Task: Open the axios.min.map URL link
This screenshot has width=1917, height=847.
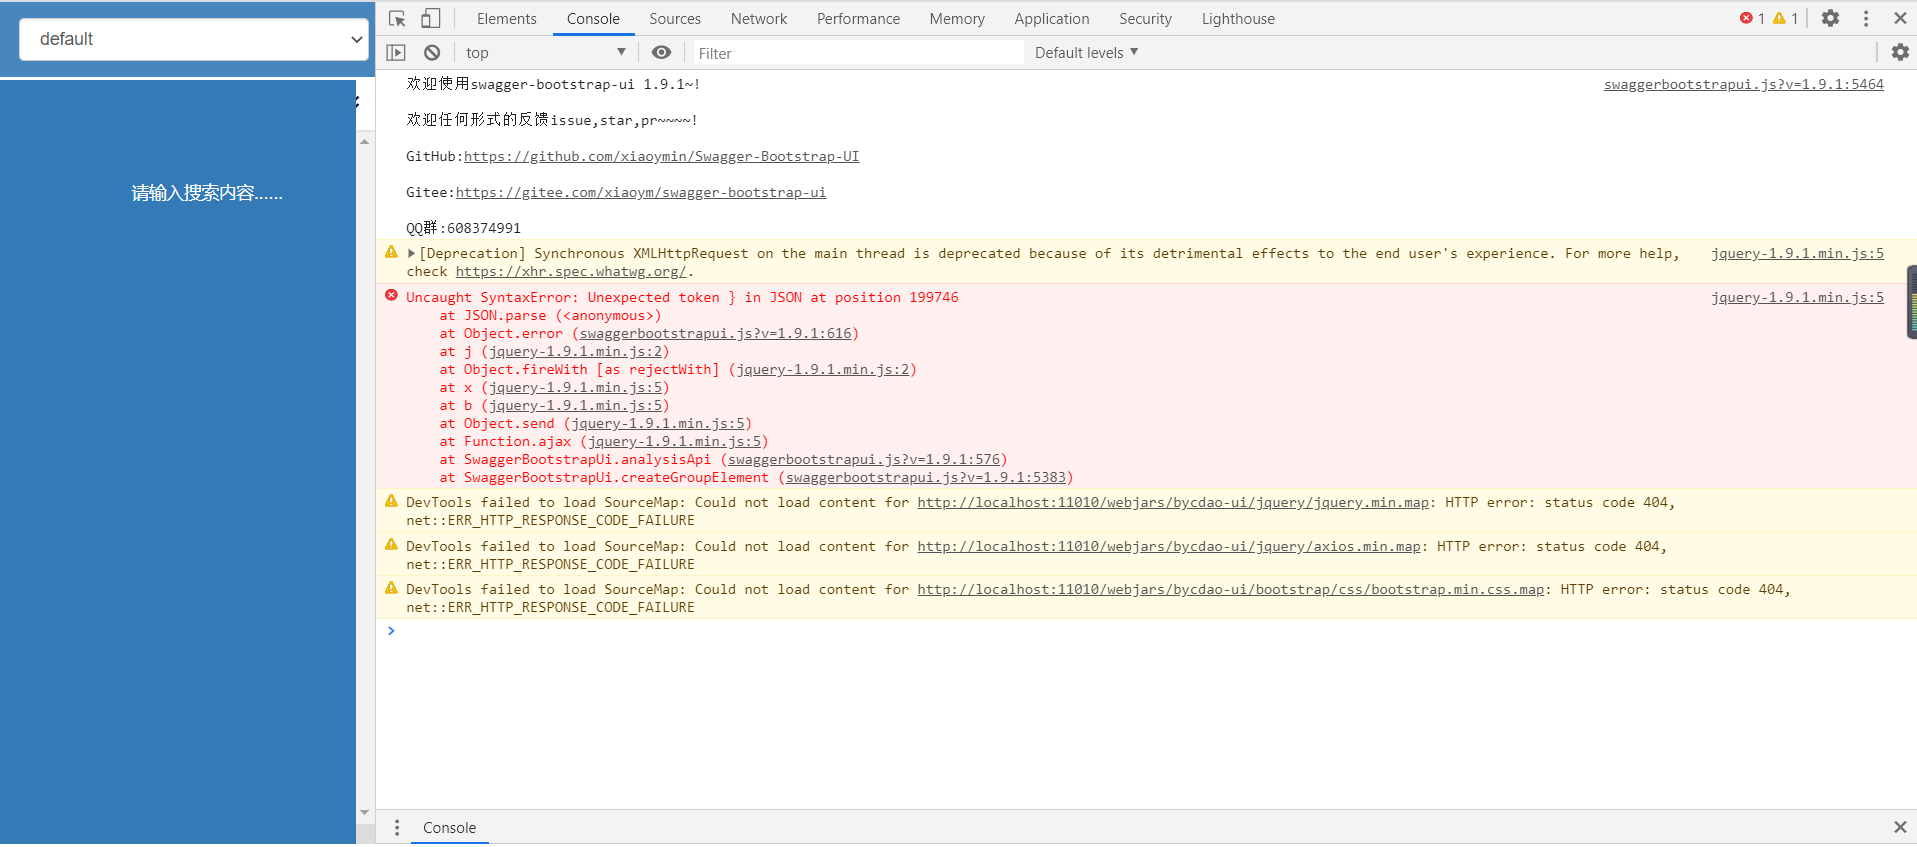Action: pyautogui.click(x=1169, y=546)
